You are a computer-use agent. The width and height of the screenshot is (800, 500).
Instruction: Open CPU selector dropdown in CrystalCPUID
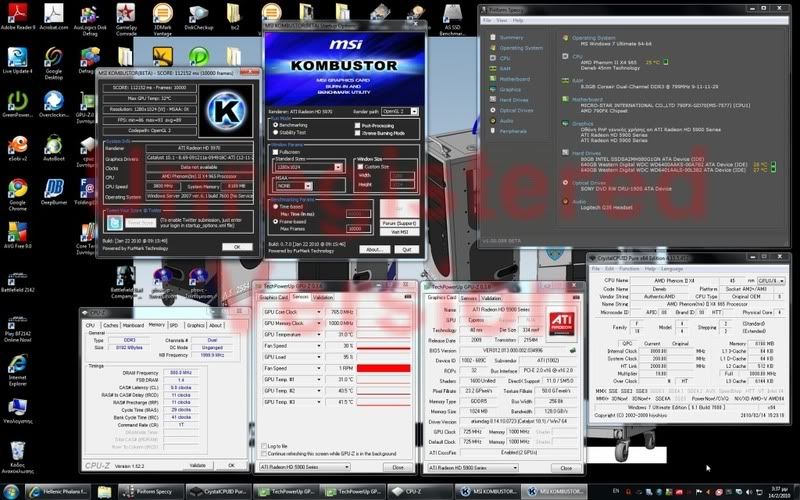(x=770, y=281)
